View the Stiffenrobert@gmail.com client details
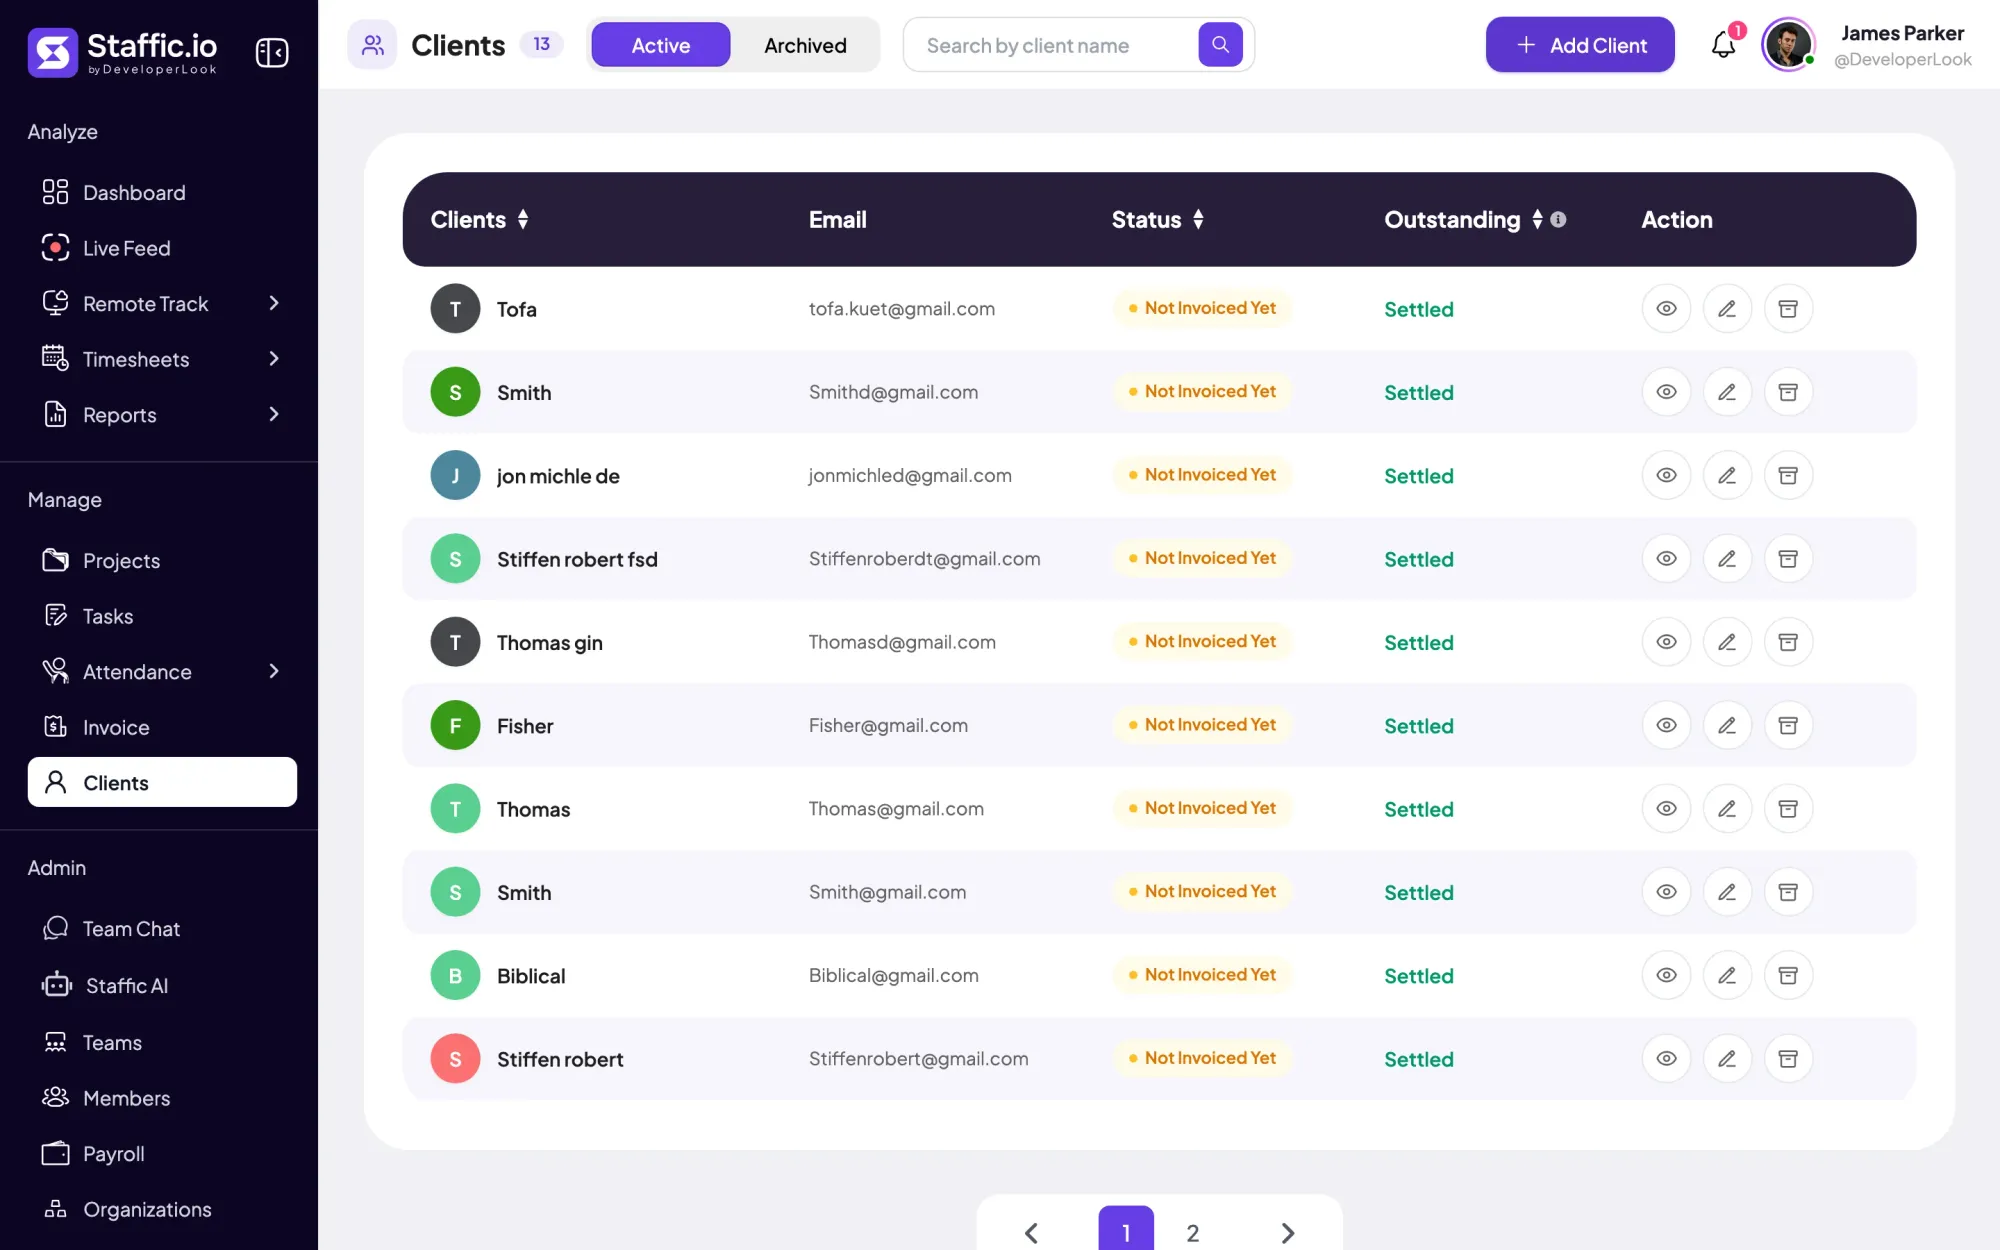The image size is (2000, 1250). 1666,1059
